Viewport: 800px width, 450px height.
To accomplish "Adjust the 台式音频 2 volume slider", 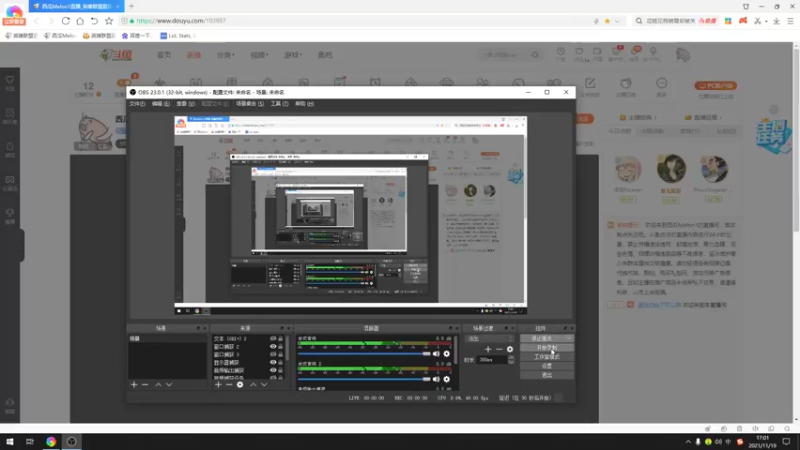I will click(x=364, y=379).
